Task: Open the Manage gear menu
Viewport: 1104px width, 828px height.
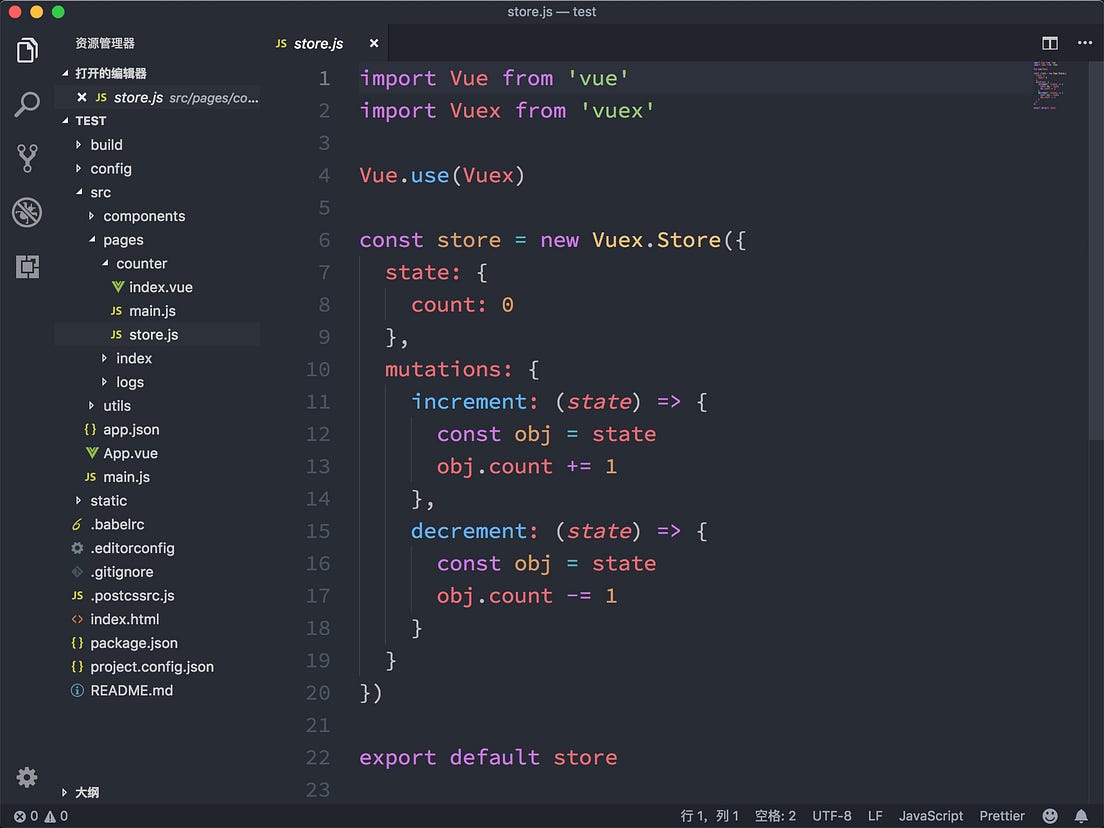Action: pos(26,777)
